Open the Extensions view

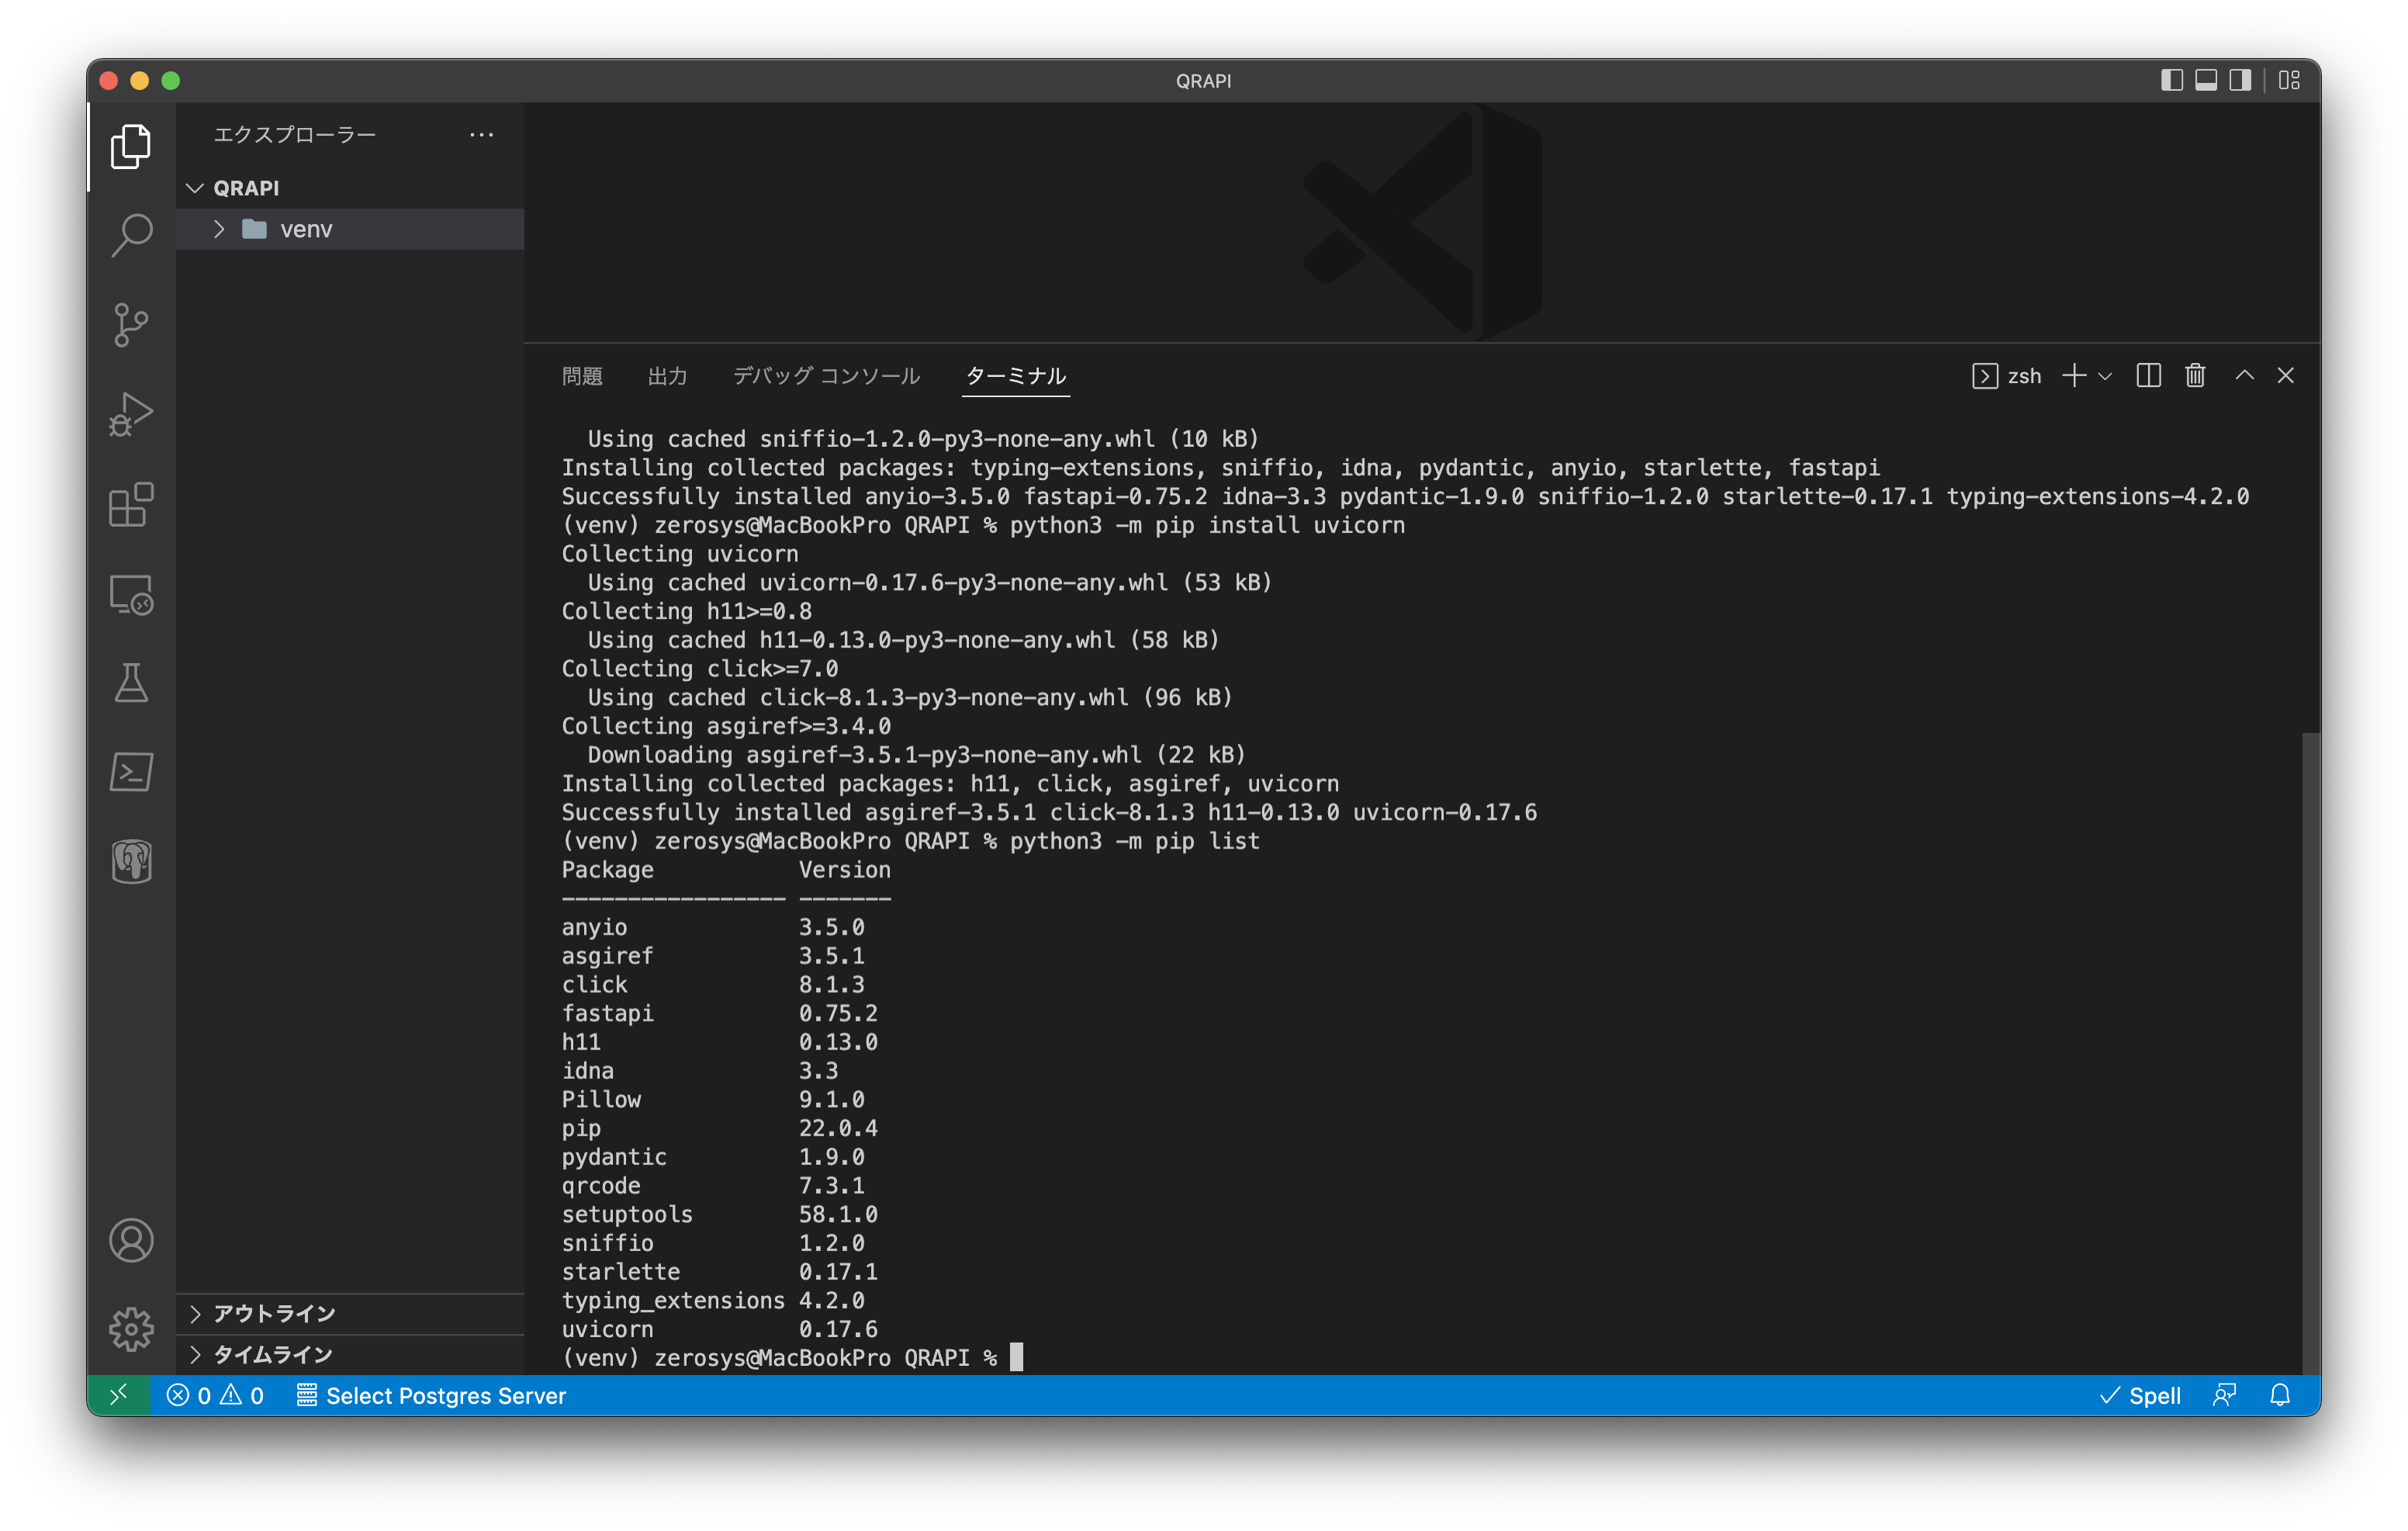(x=131, y=504)
